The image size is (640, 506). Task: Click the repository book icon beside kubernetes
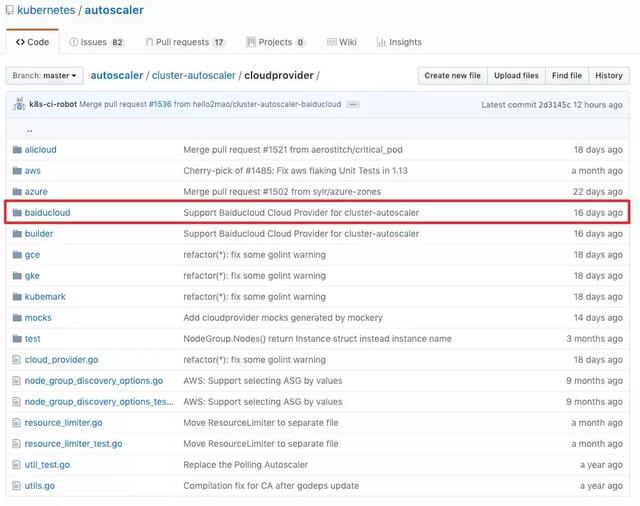(9, 10)
